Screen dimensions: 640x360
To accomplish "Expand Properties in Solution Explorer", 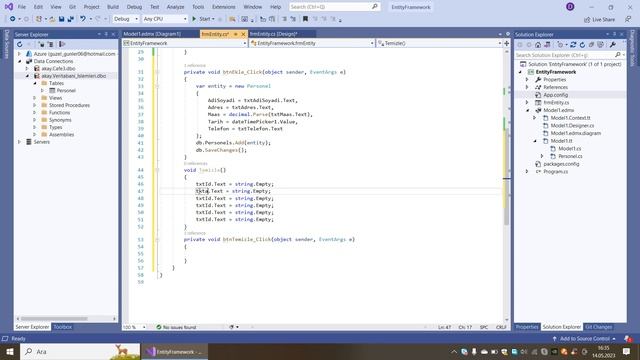I will coord(527,80).
